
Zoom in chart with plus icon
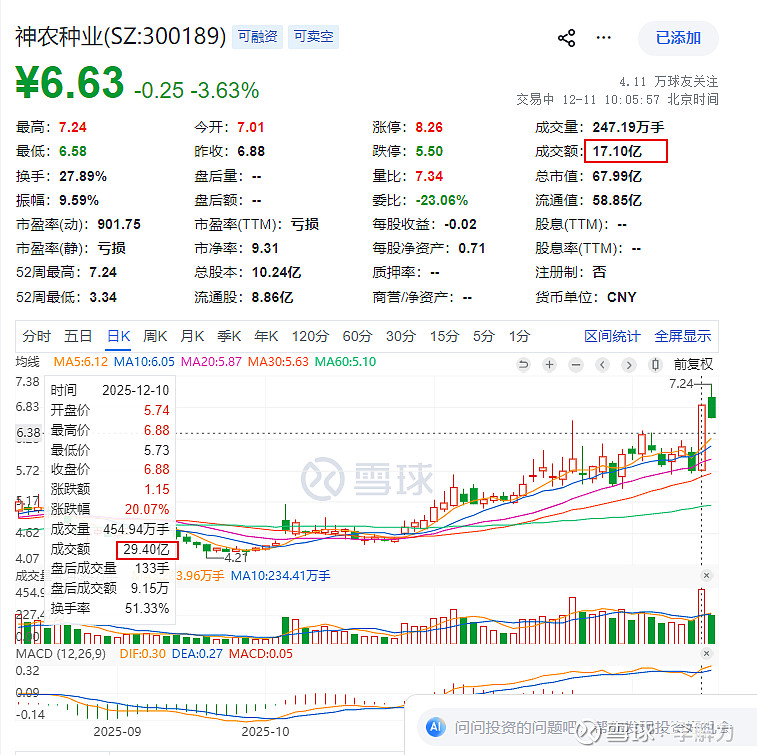click(549, 364)
